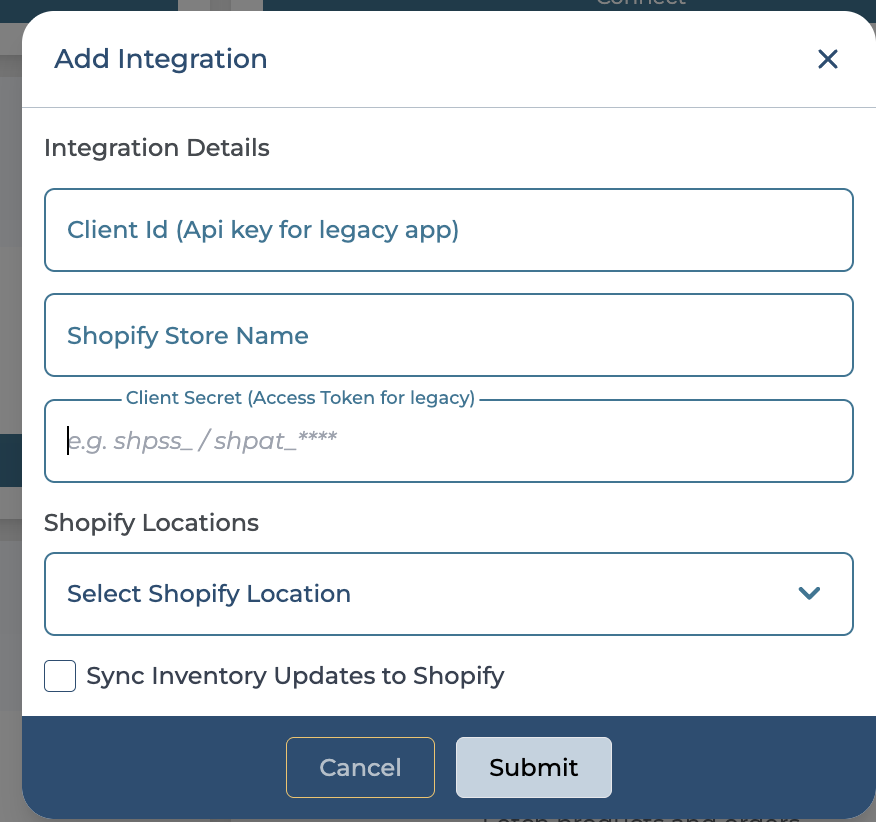Click the partially hidden Connect text above
Image resolution: width=876 pixels, height=822 pixels.
click(x=640, y=4)
